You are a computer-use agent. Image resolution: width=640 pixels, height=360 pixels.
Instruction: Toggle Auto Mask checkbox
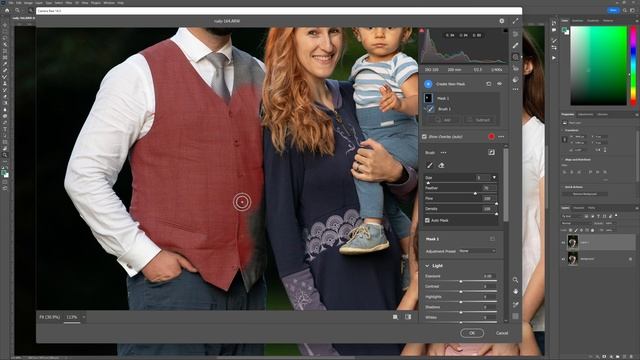427,220
